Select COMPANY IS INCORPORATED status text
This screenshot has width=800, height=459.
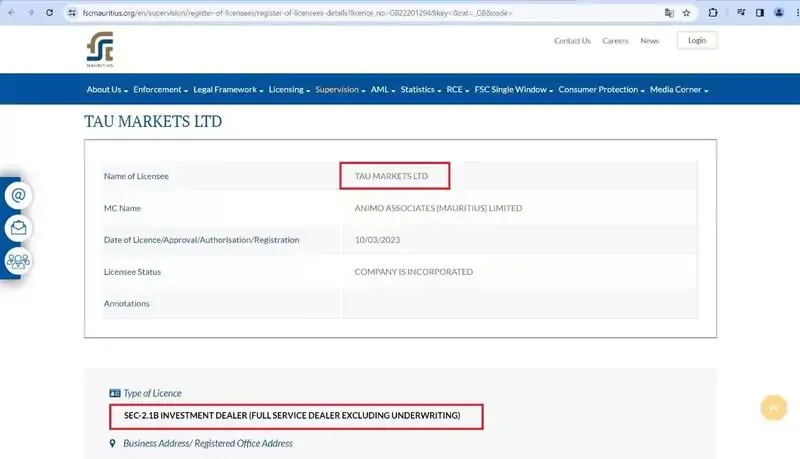click(414, 272)
